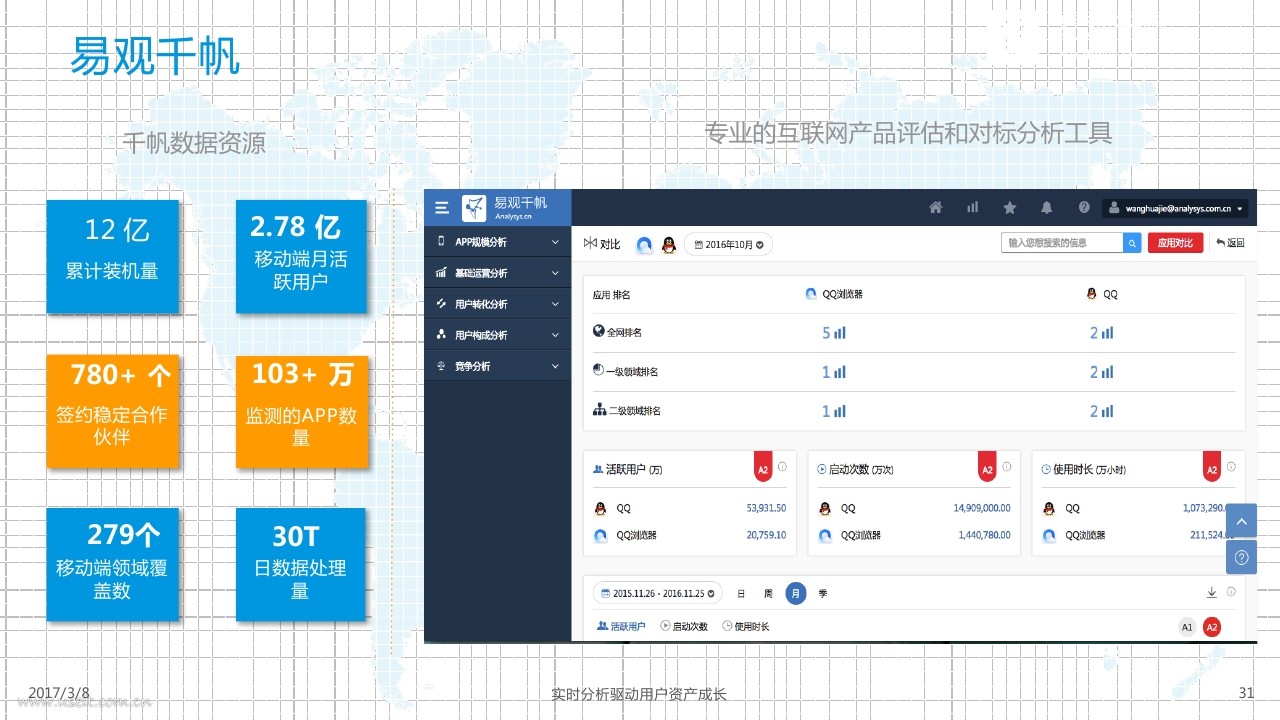Click the 12 亿 累计装机量 tile

pyautogui.click(x=113, y=257)
